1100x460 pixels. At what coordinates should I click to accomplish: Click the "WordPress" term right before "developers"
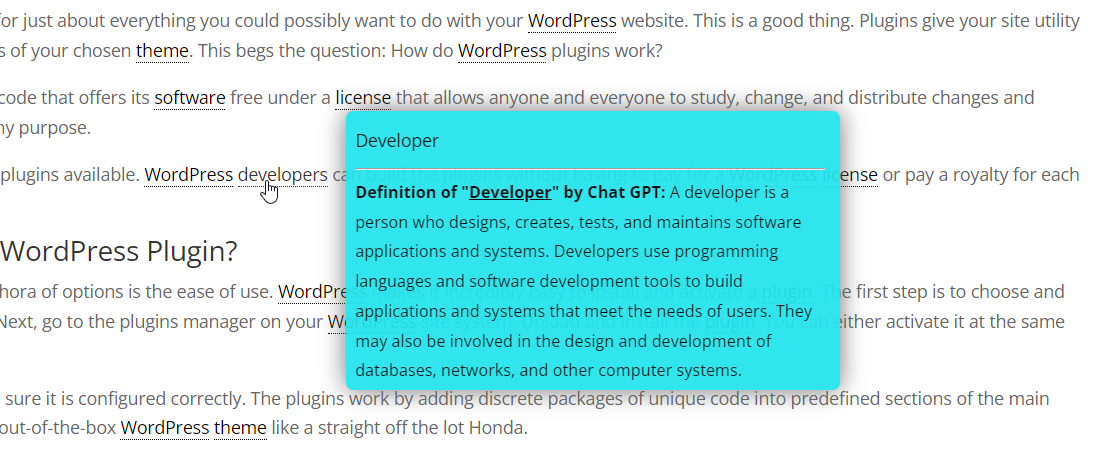[189, 175]
